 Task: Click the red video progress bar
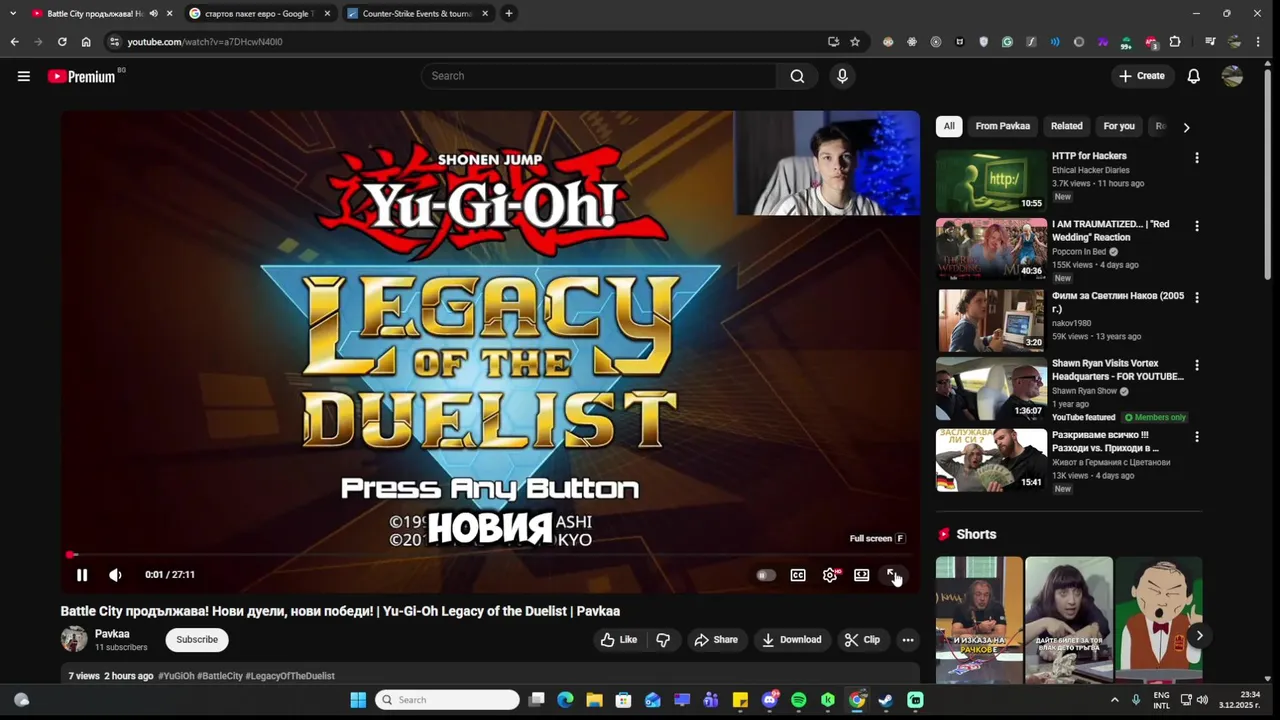[490, 554]
